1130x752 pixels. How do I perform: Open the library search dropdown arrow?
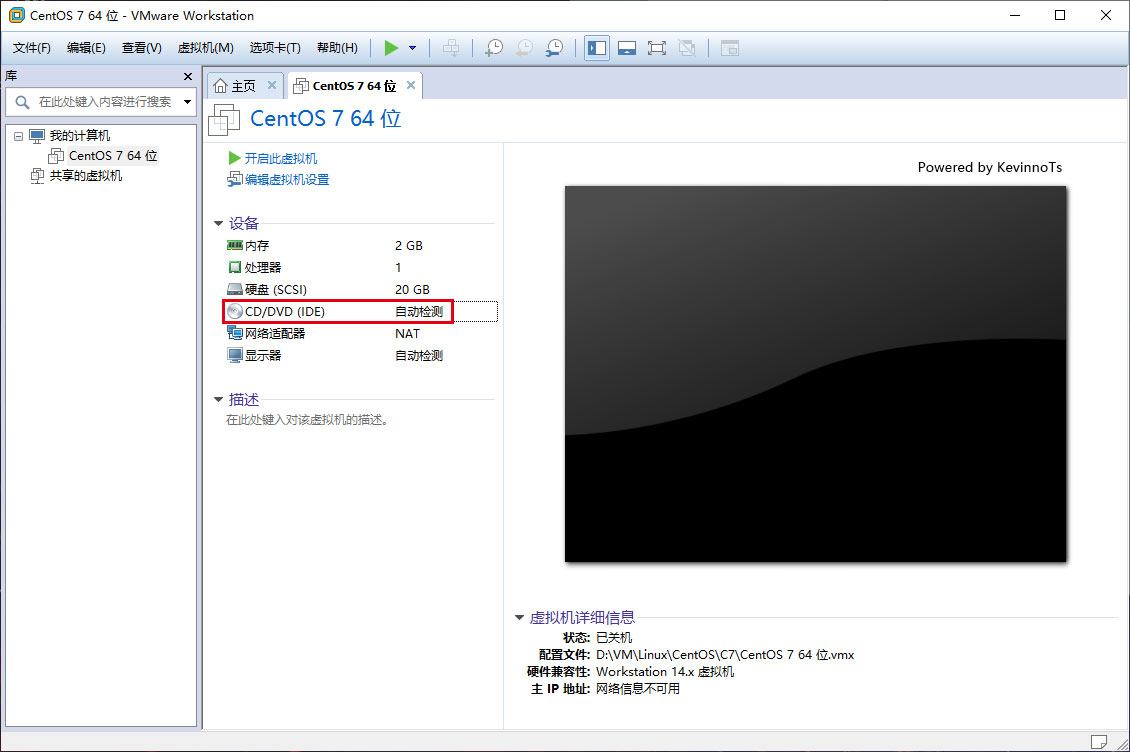[187, 102]
